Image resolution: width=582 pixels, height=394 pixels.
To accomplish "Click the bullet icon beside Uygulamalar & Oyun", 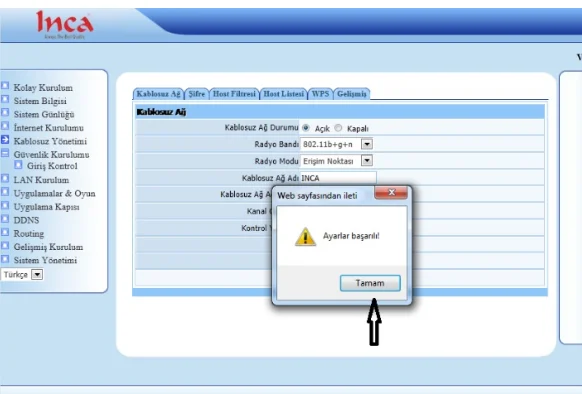I will [x=5, y=192].
